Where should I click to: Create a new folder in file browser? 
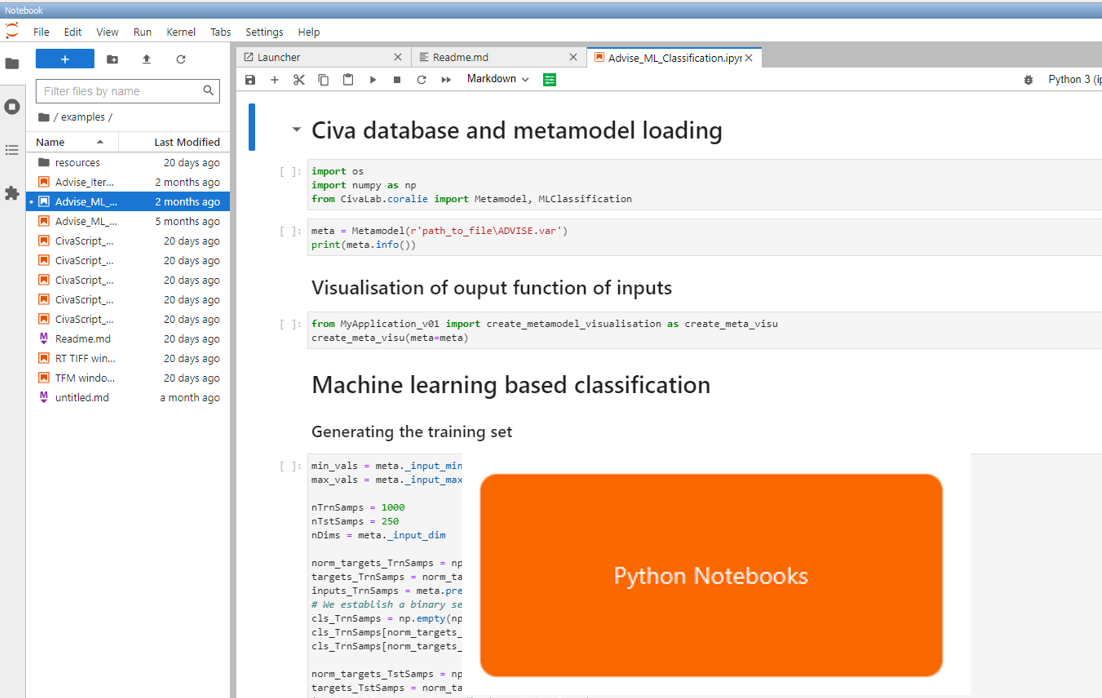(112, 60)
